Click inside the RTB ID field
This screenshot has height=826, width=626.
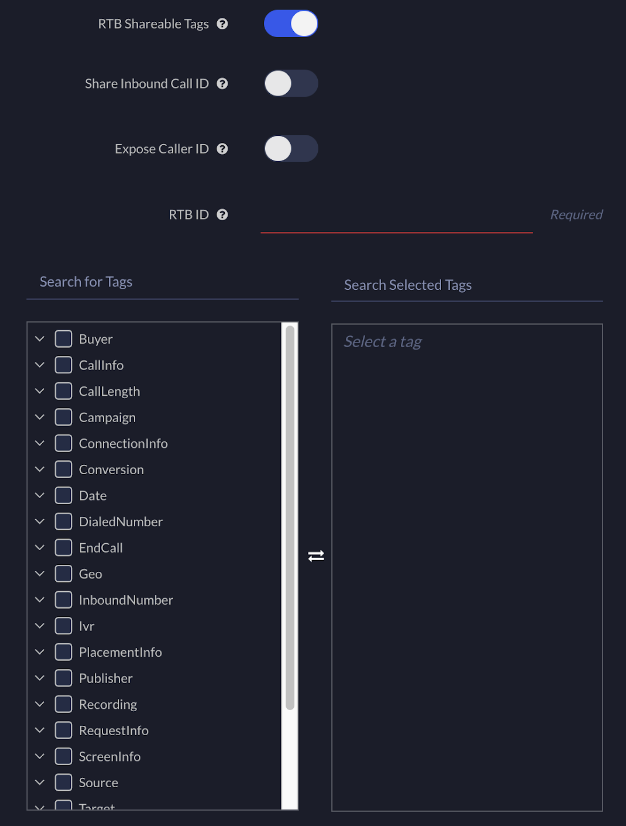[x=396, y=218]
